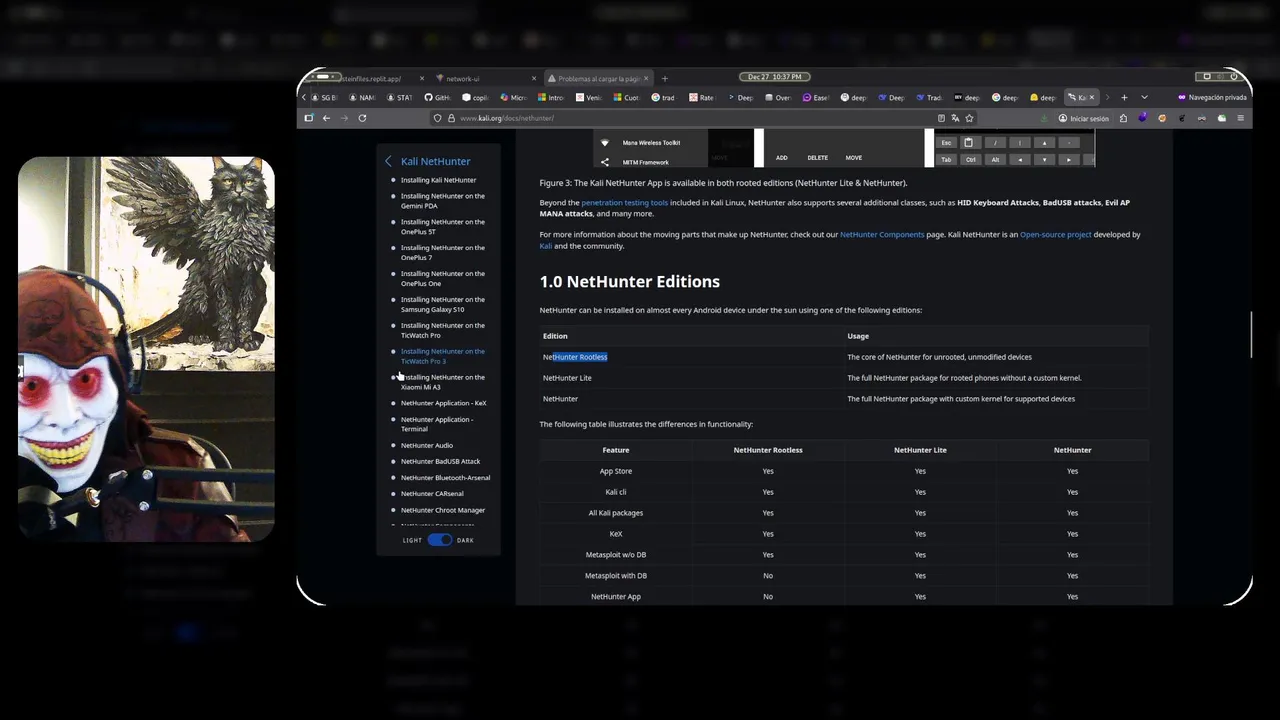This screenshot has height=720, width=1280.
Task: Open a new tab beside the Kali tab
Action: point(1124,97)
